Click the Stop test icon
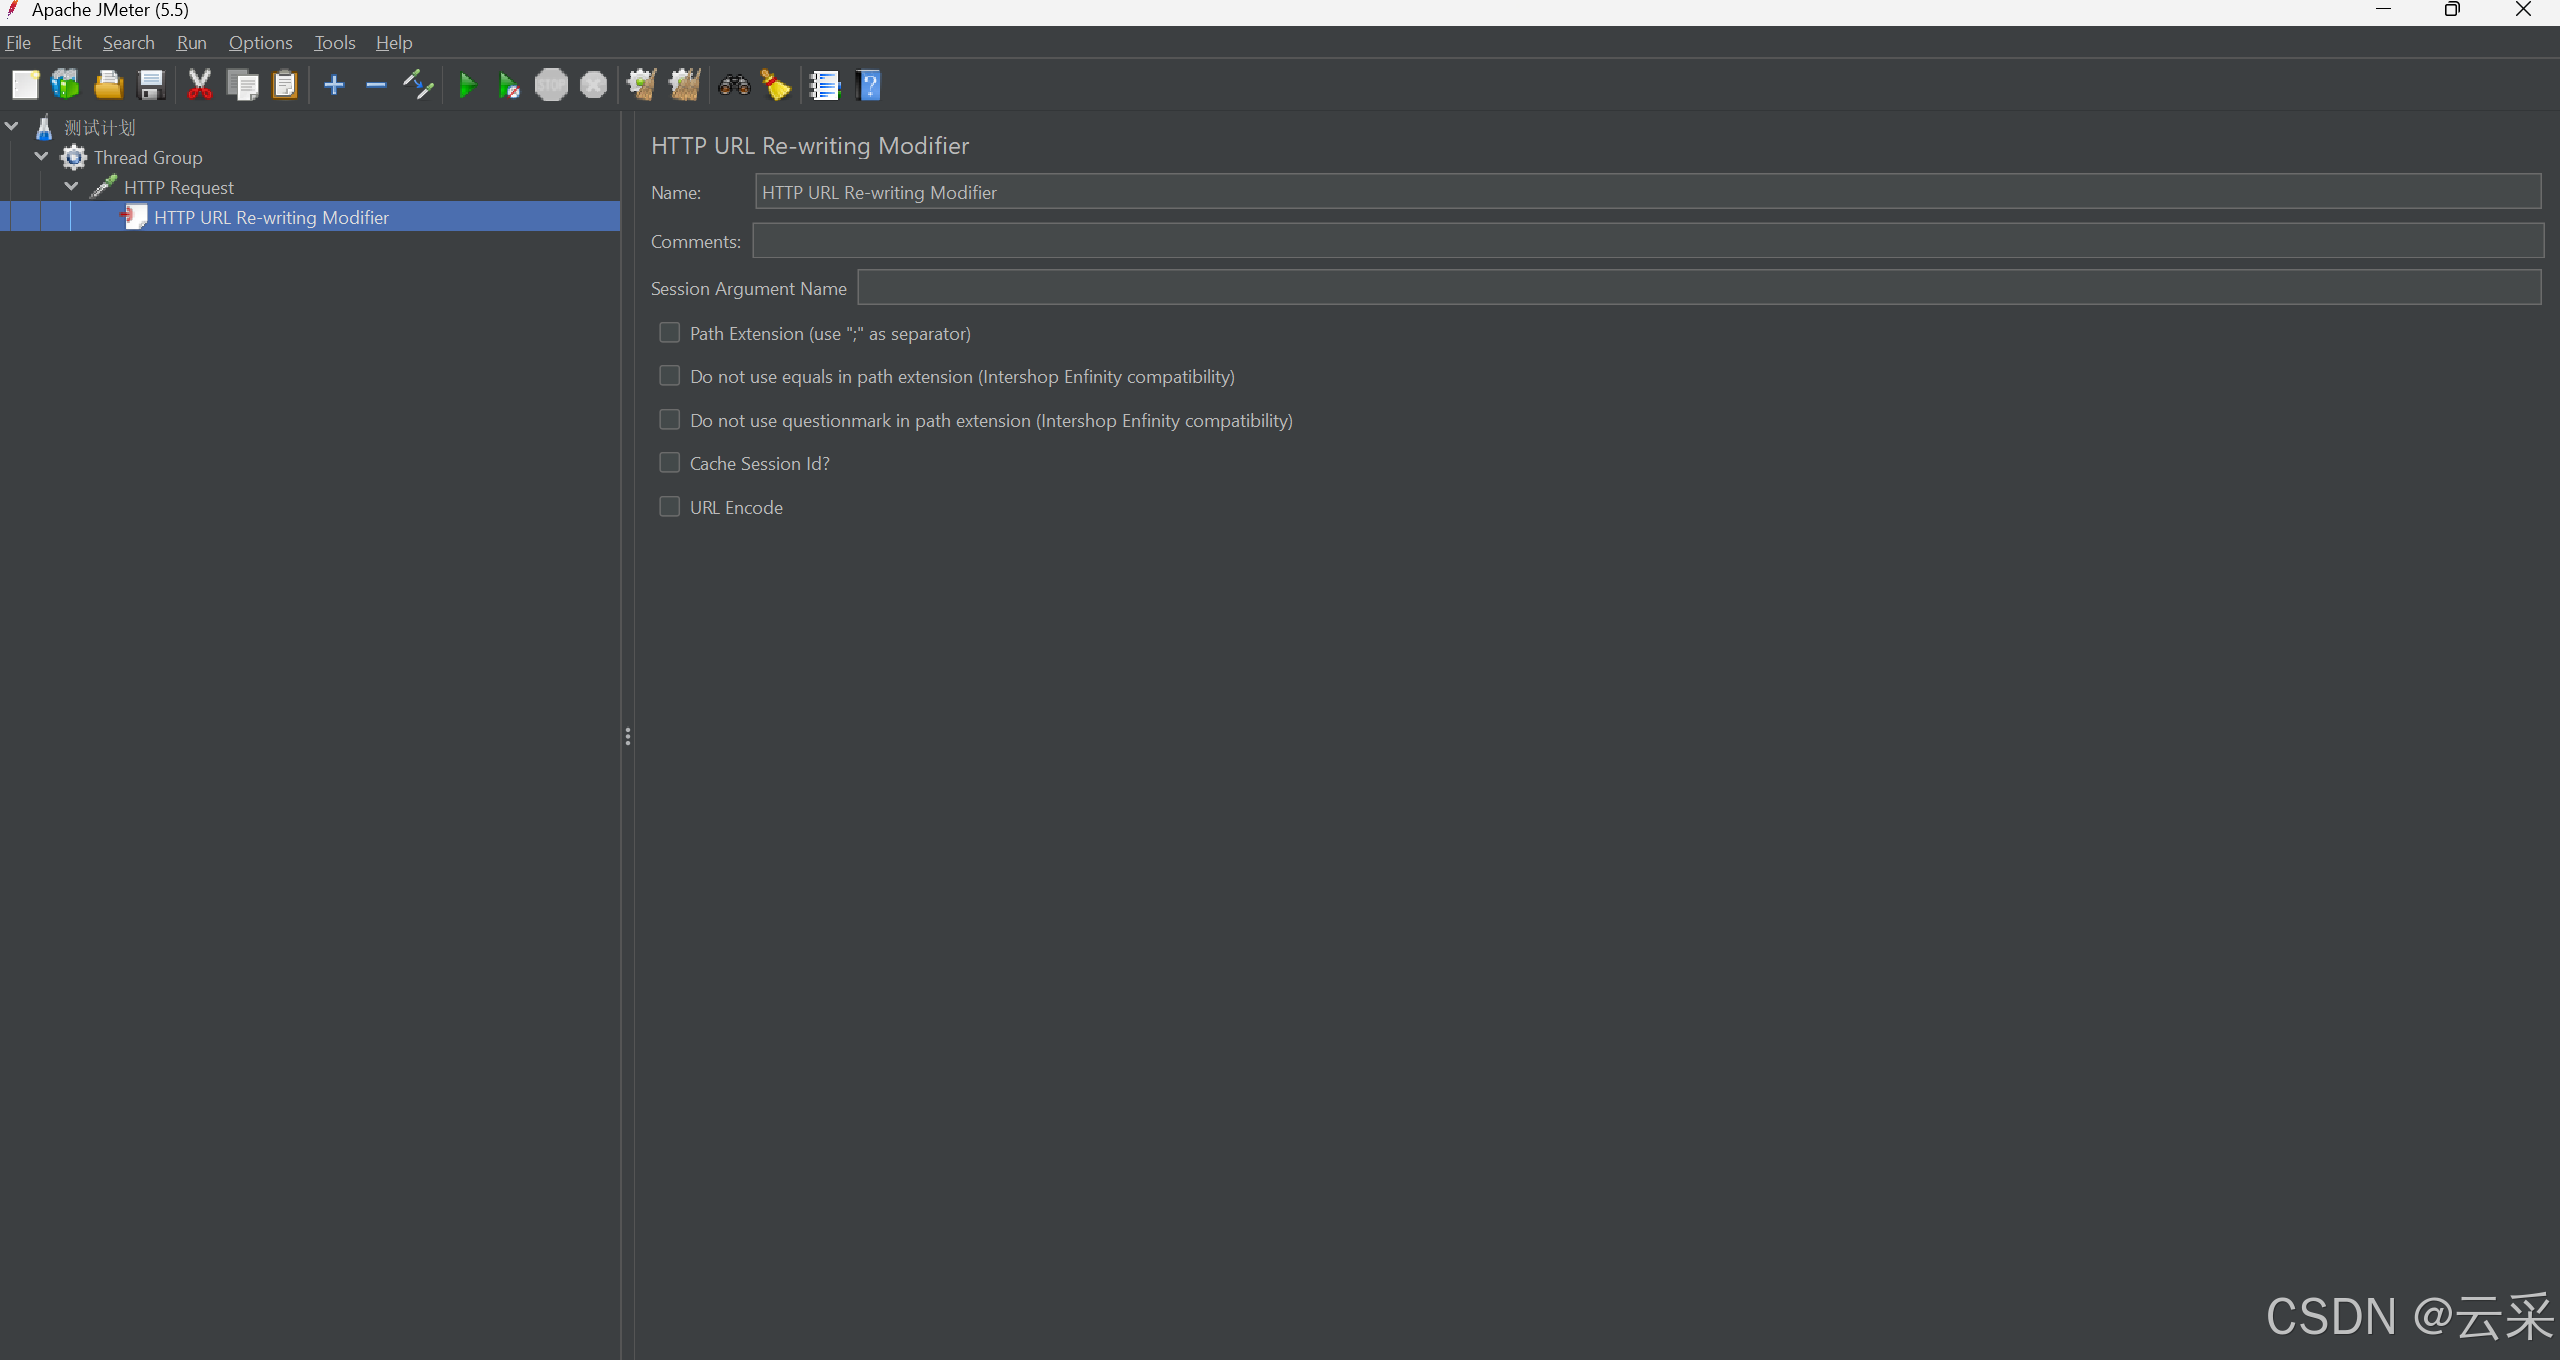Viewport: 2560px width, 1360px height. [551, 85]
